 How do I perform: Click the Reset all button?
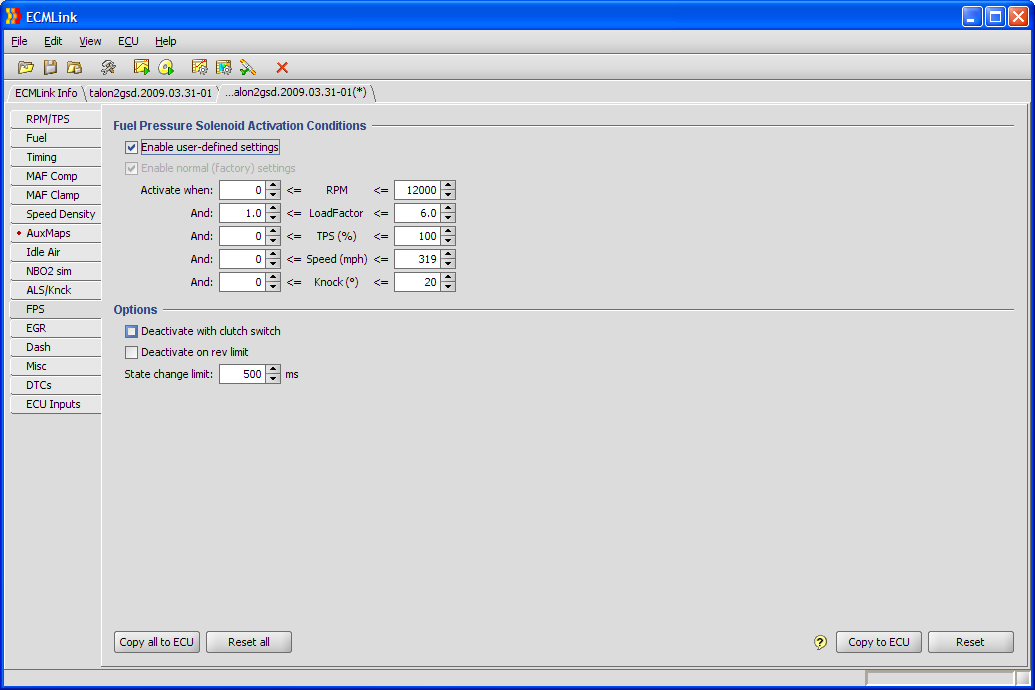coord(248,642)
